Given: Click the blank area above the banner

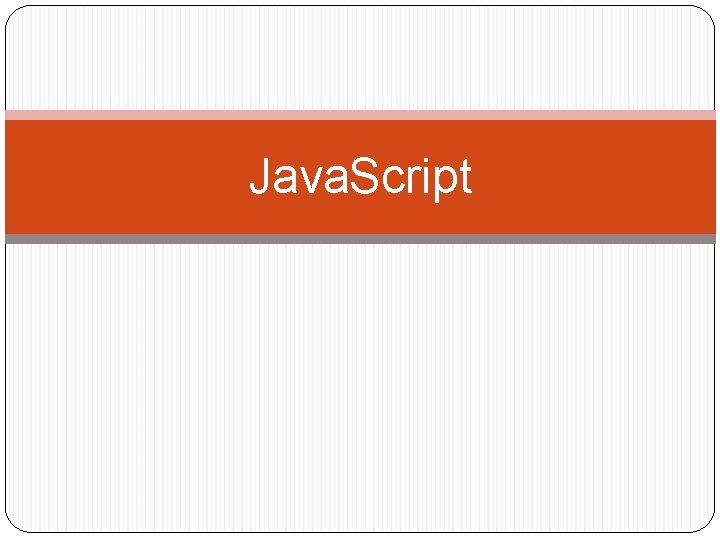Looking at the screenshot, I should click(x=360, y=58).
